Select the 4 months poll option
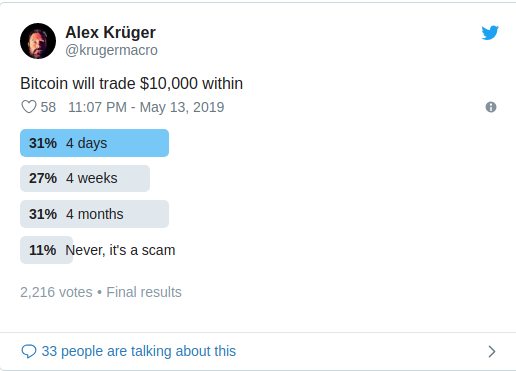Screen dimensions: 516x371 94,214
